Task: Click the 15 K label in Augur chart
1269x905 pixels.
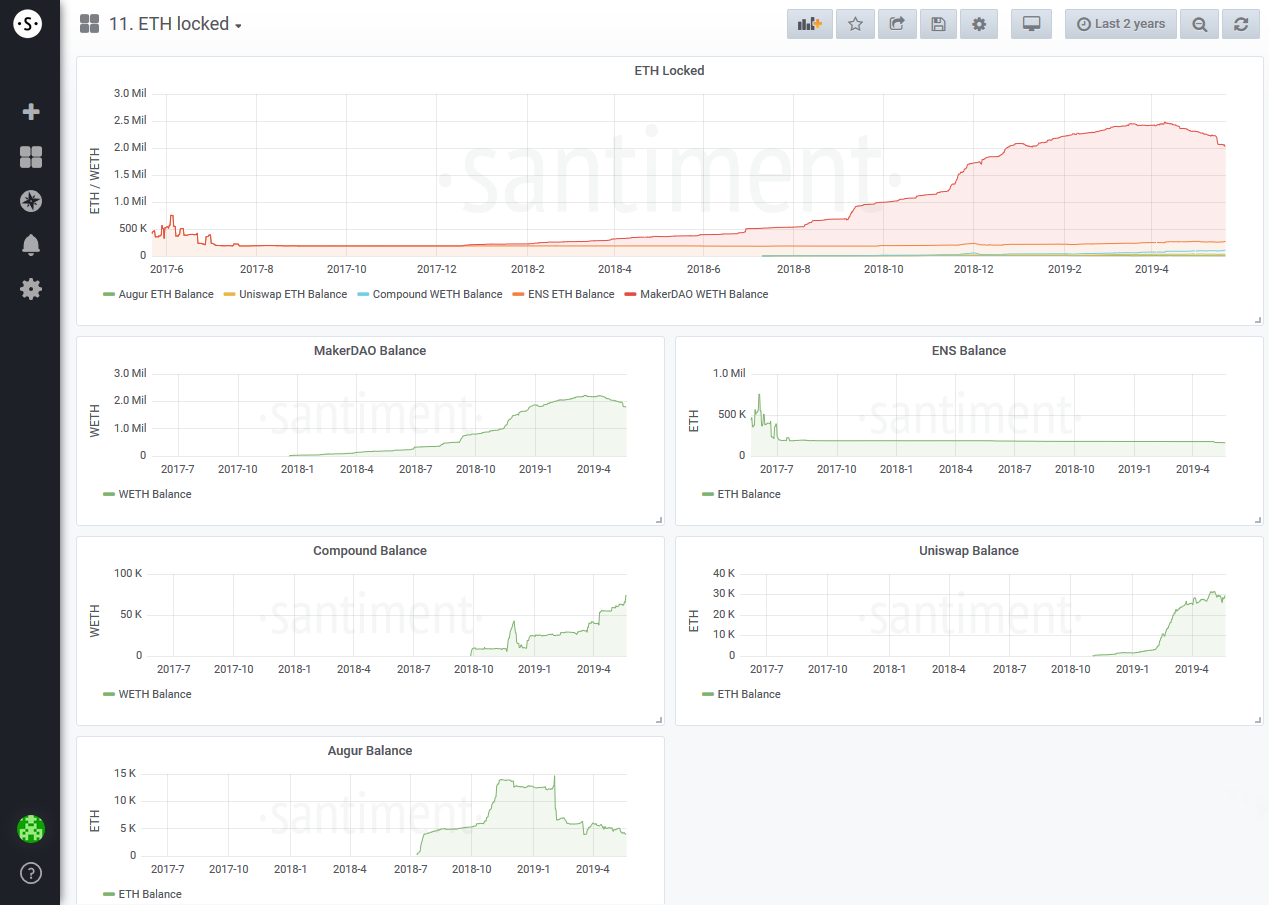Action: [125, 773]
